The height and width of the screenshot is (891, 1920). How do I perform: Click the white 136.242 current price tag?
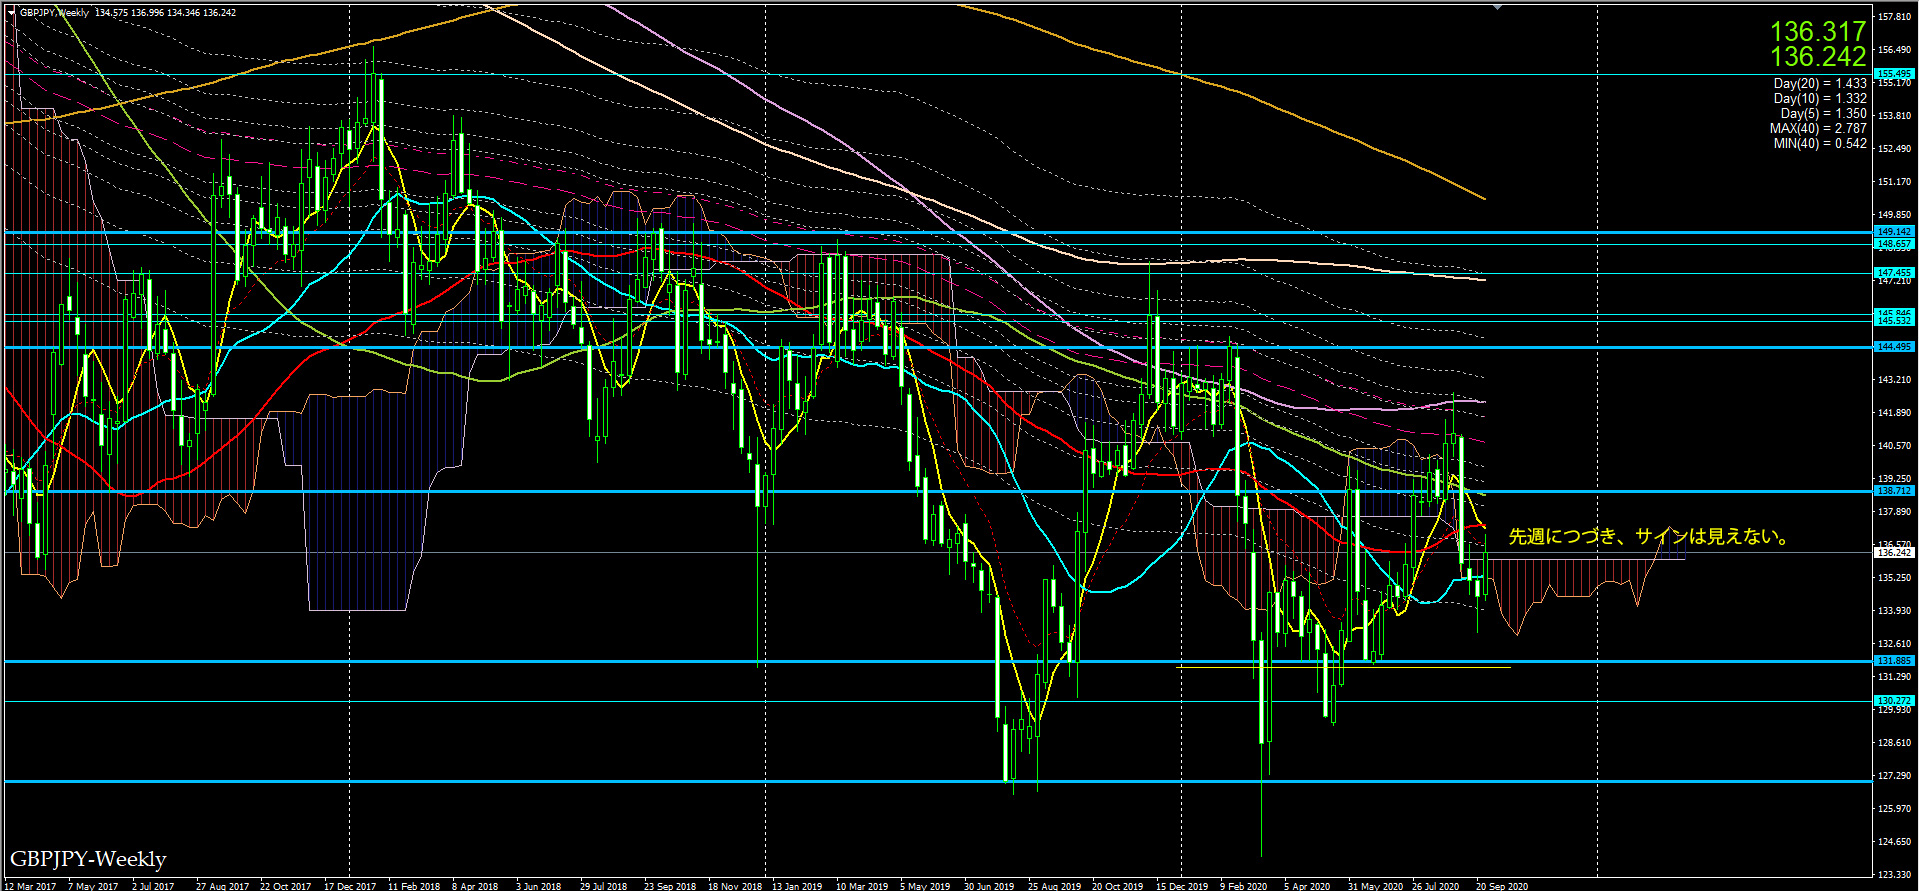point(1895,552)
